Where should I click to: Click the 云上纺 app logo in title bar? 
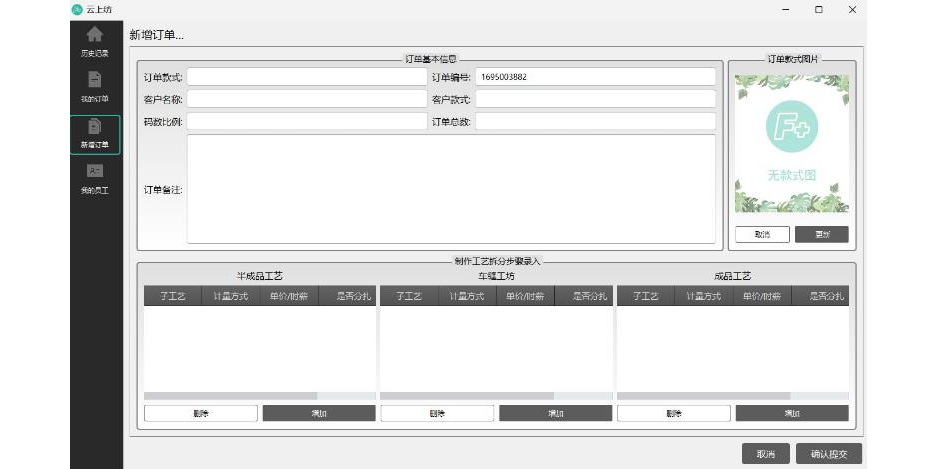click(x=77, y=9)
